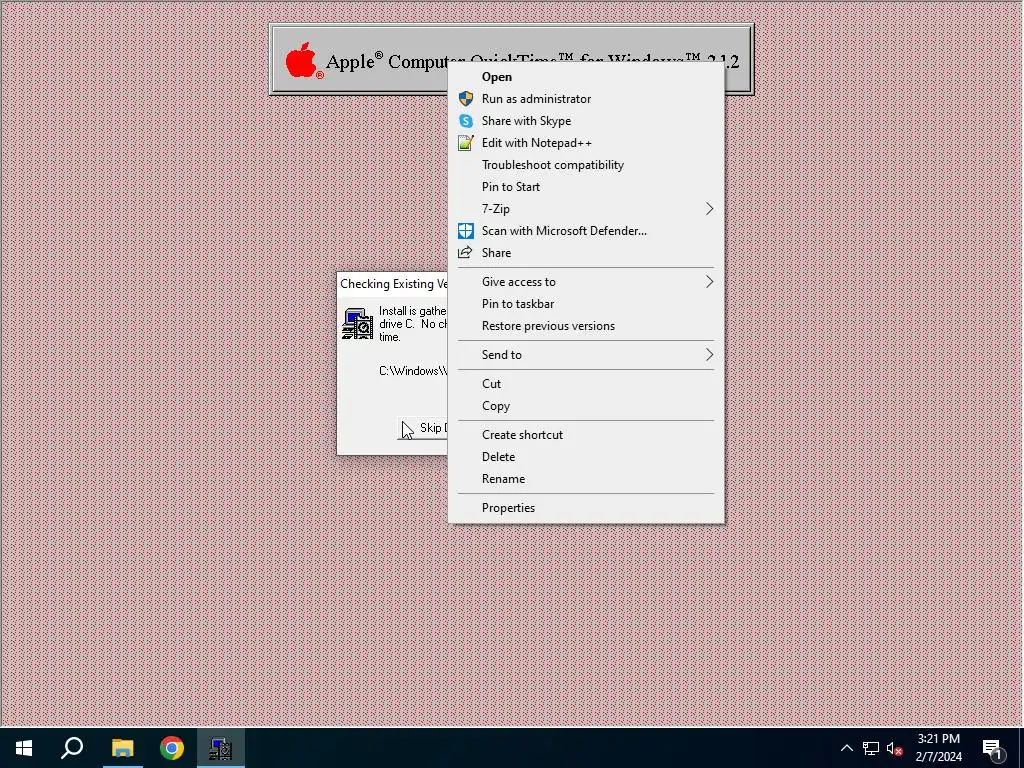The width and height of the screenshot is (1024, 768).
Task: Click the installer computer icon in the dialog
Action: (357, 324)
